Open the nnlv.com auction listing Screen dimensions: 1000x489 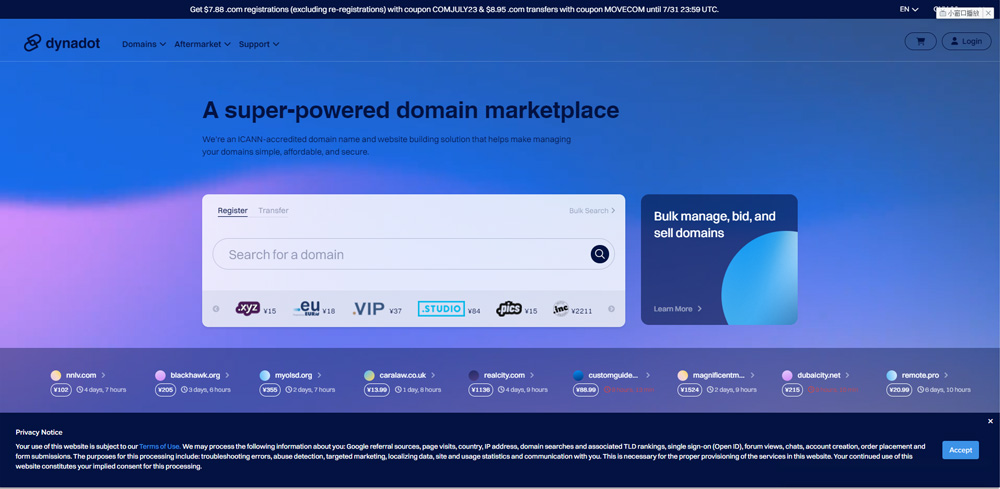[81, 376]
